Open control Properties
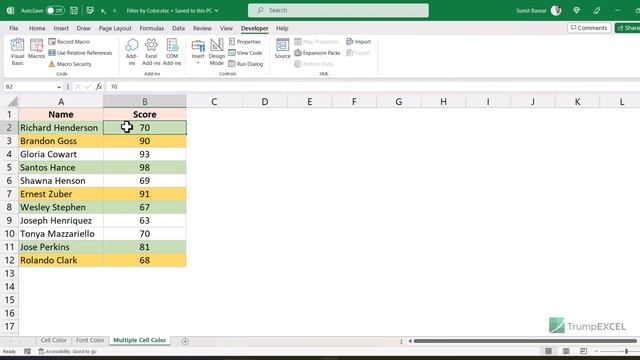 click(244, 42)
